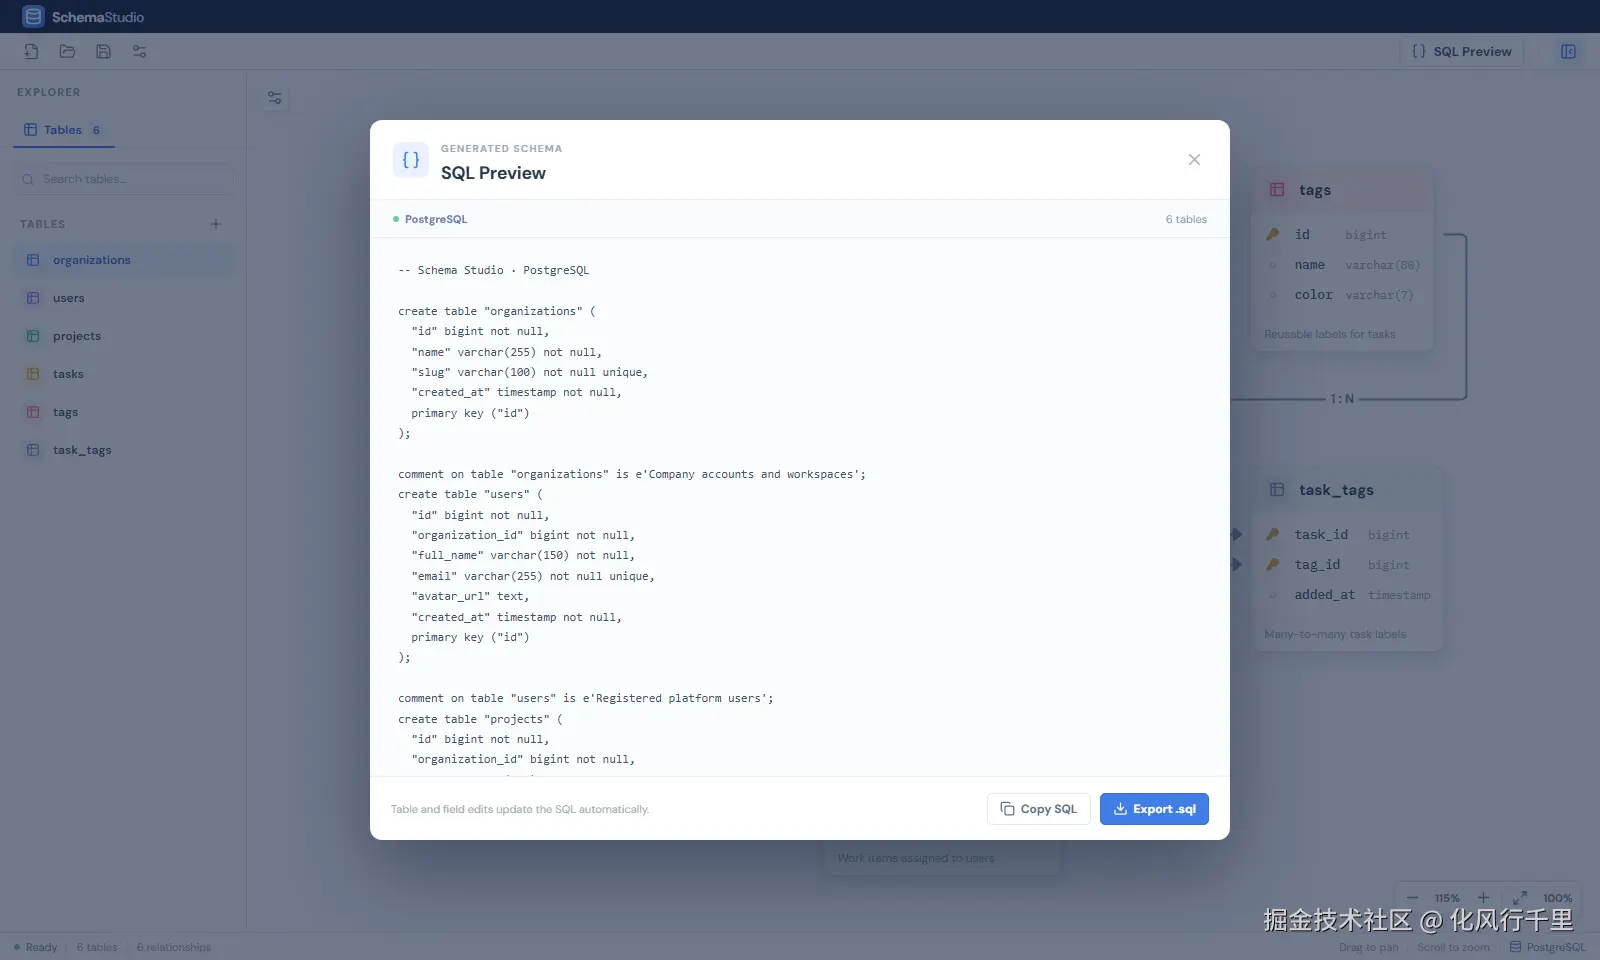1600x960 pixels.
Task: Click the PostgreSQL dialect label
Action: pyautogui.click(x=436, y=219)
